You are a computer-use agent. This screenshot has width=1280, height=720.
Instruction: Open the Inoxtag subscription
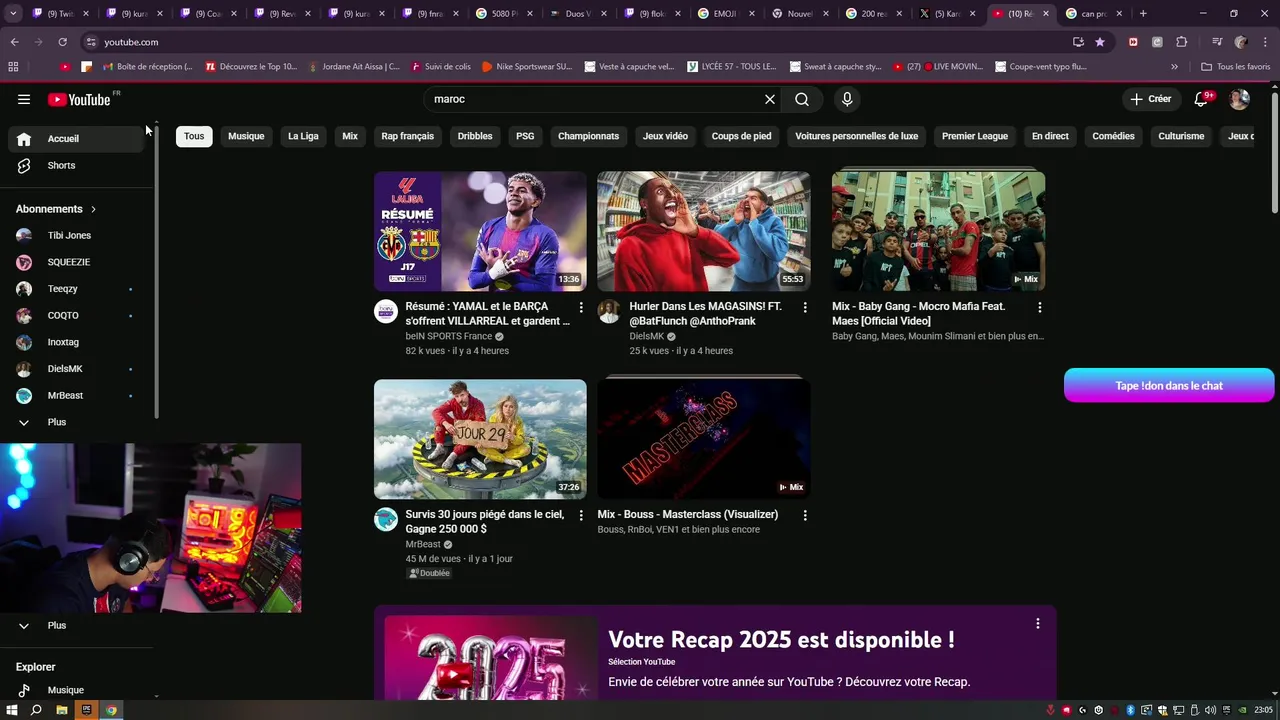(x=77, y=342)
